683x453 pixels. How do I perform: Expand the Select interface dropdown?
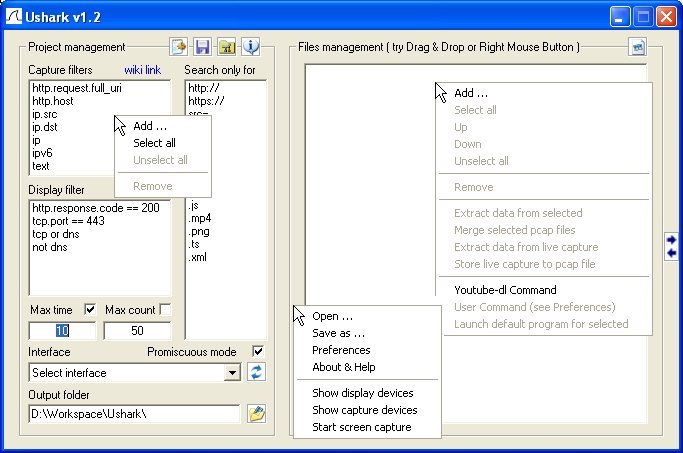233,373
